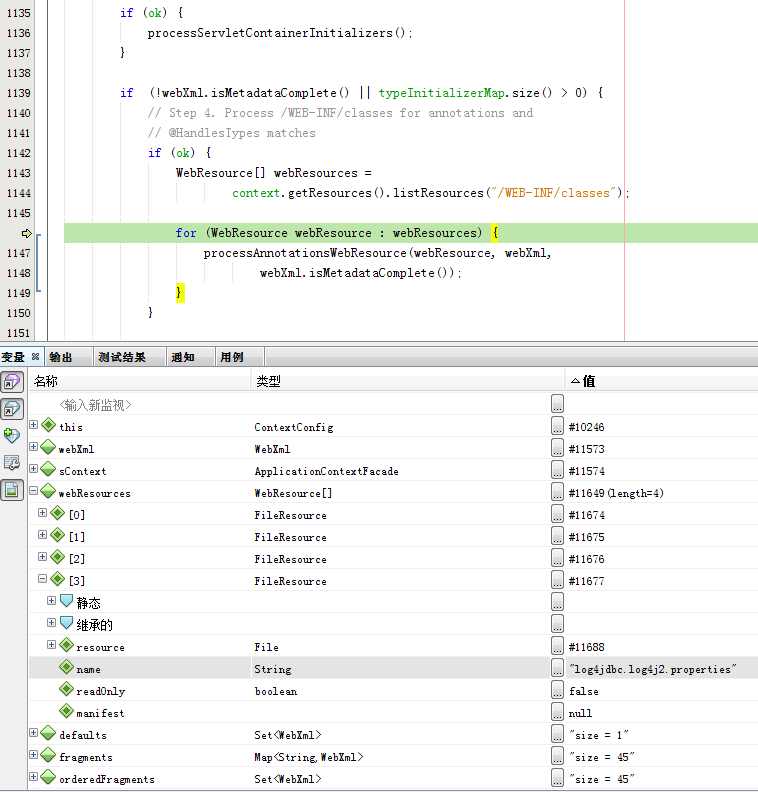
Task: Expand the fragments variable node
Action: 33,755
